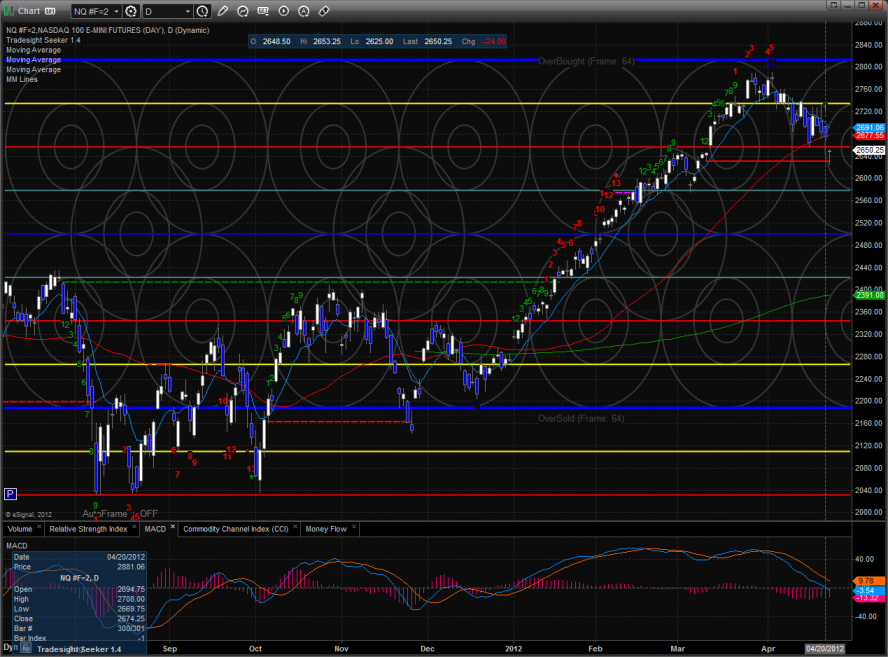This screenshot has width=888, height=657.
Task: Click the 04/20/2012 date marker
Action: [824, 648]
